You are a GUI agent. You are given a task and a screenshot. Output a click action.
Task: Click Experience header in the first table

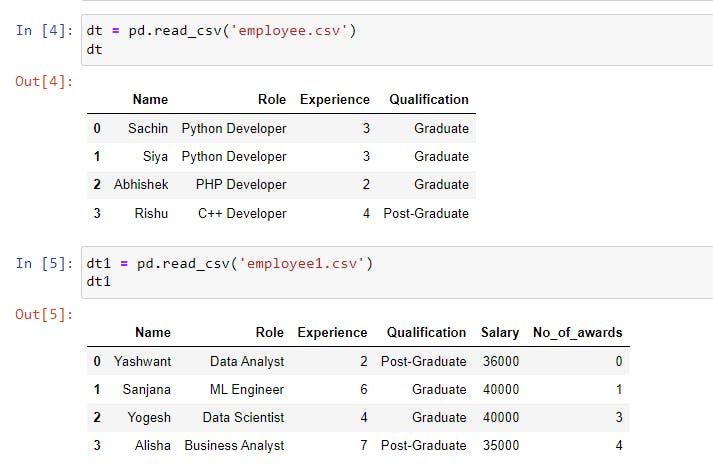tap(335, 100)
